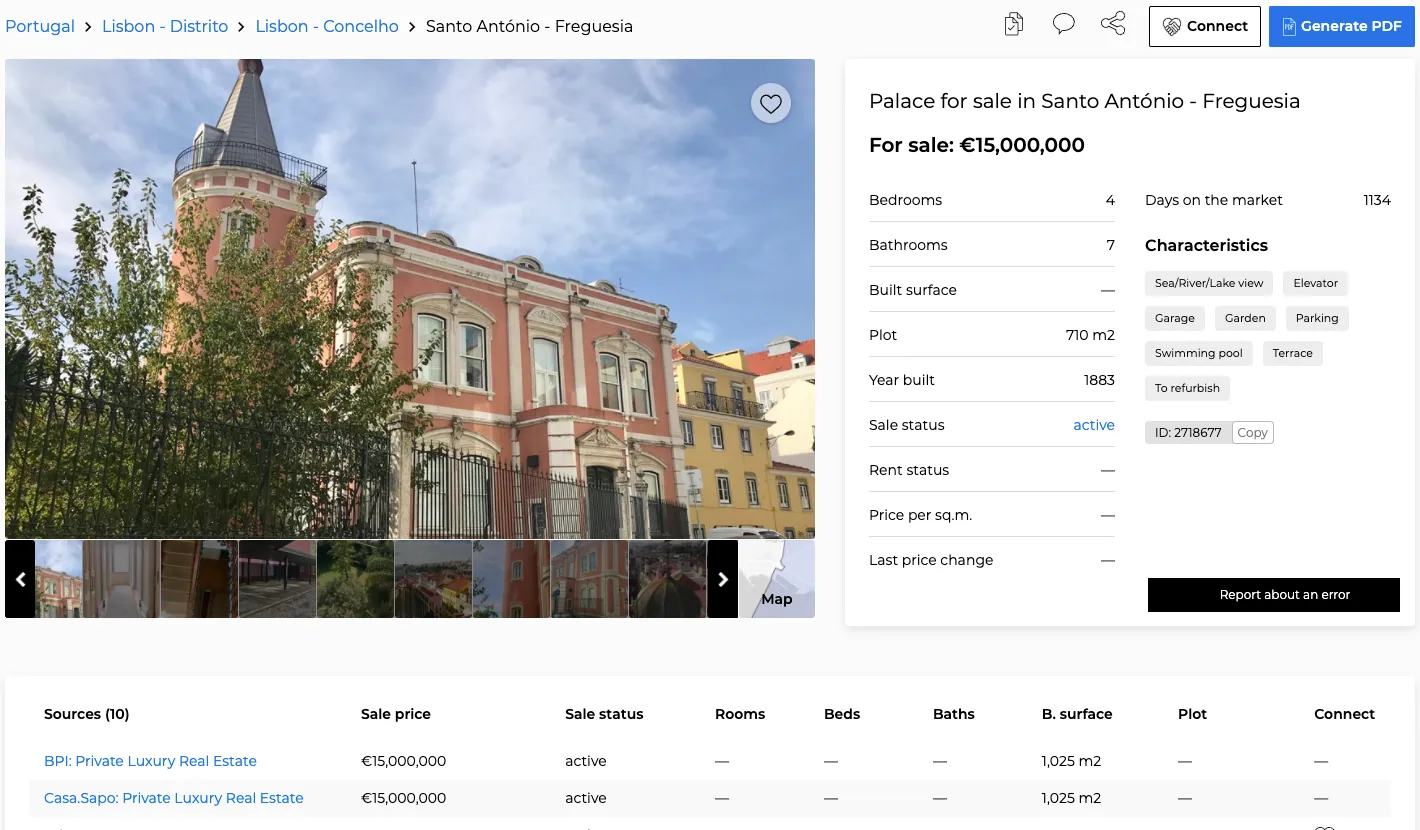Click the For sale: €15,000,000 price
Screen dimensions: 1420x830
(977, 145)
